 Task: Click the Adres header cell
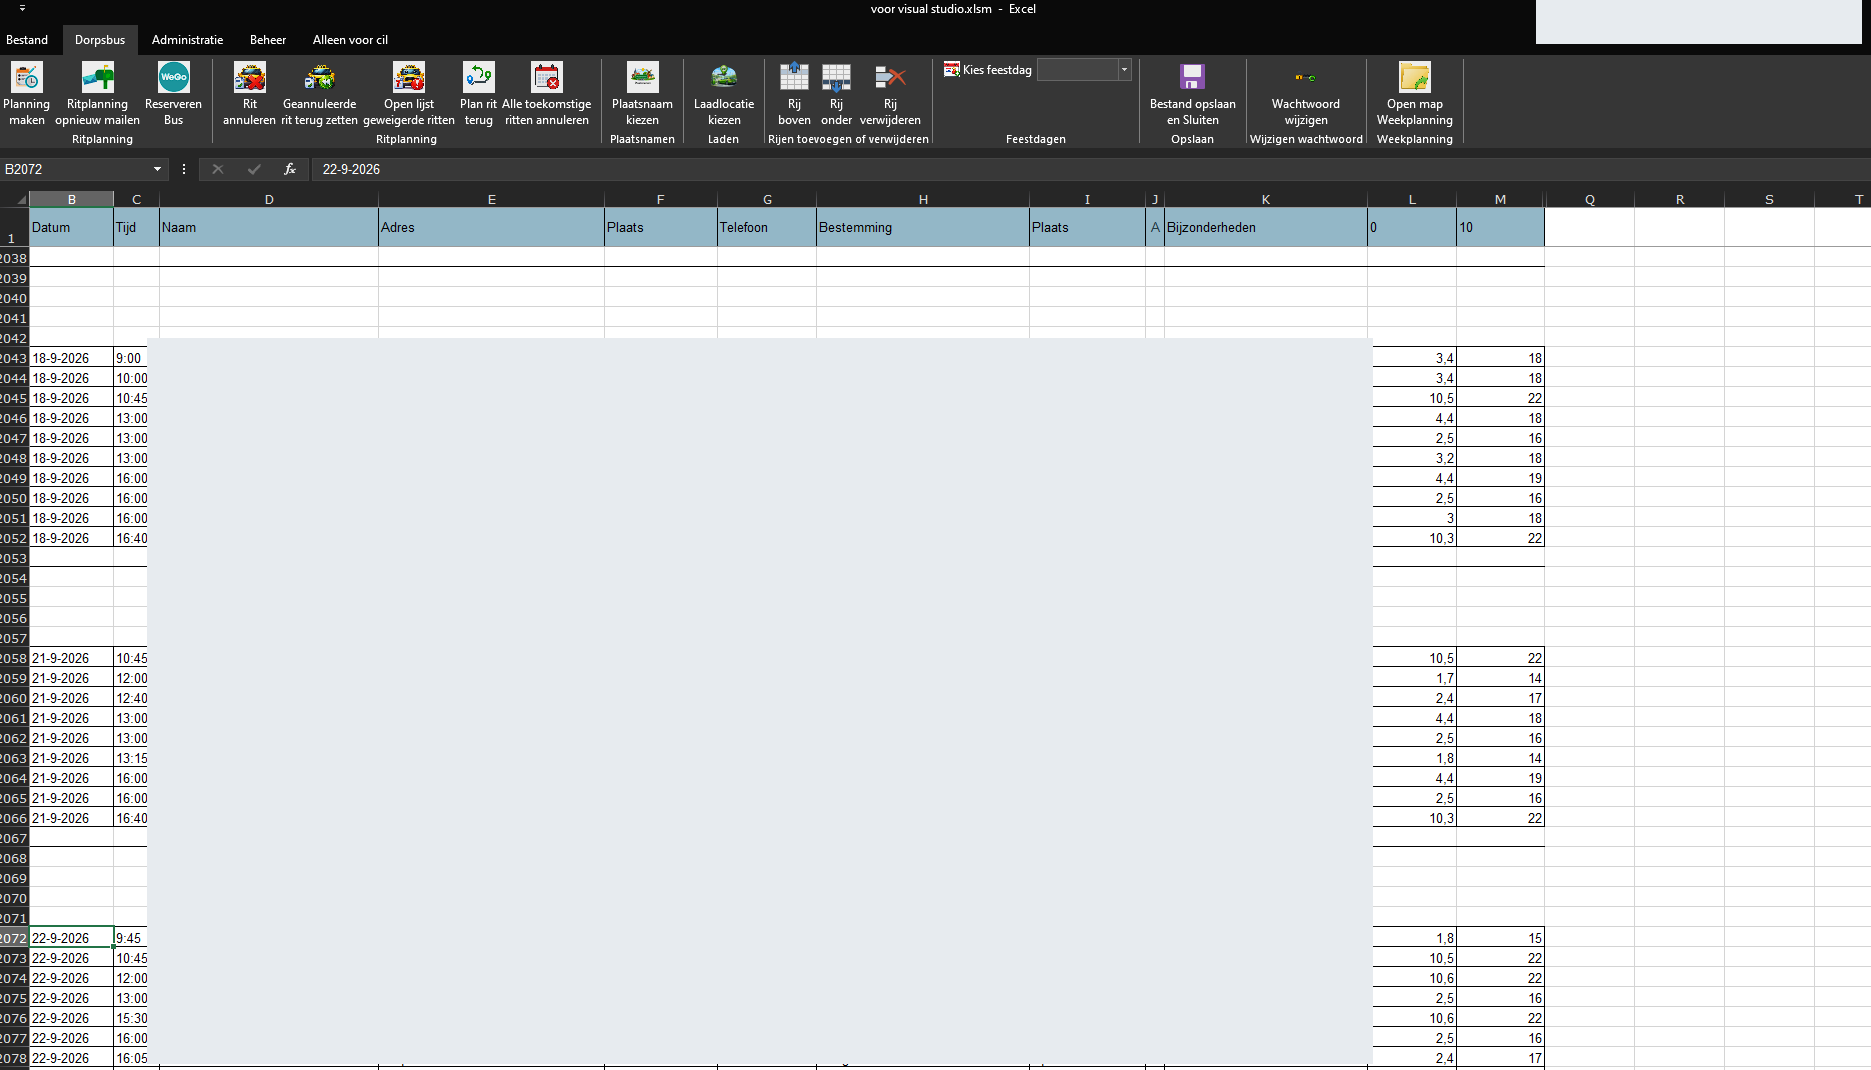click(x=491, y=227)
